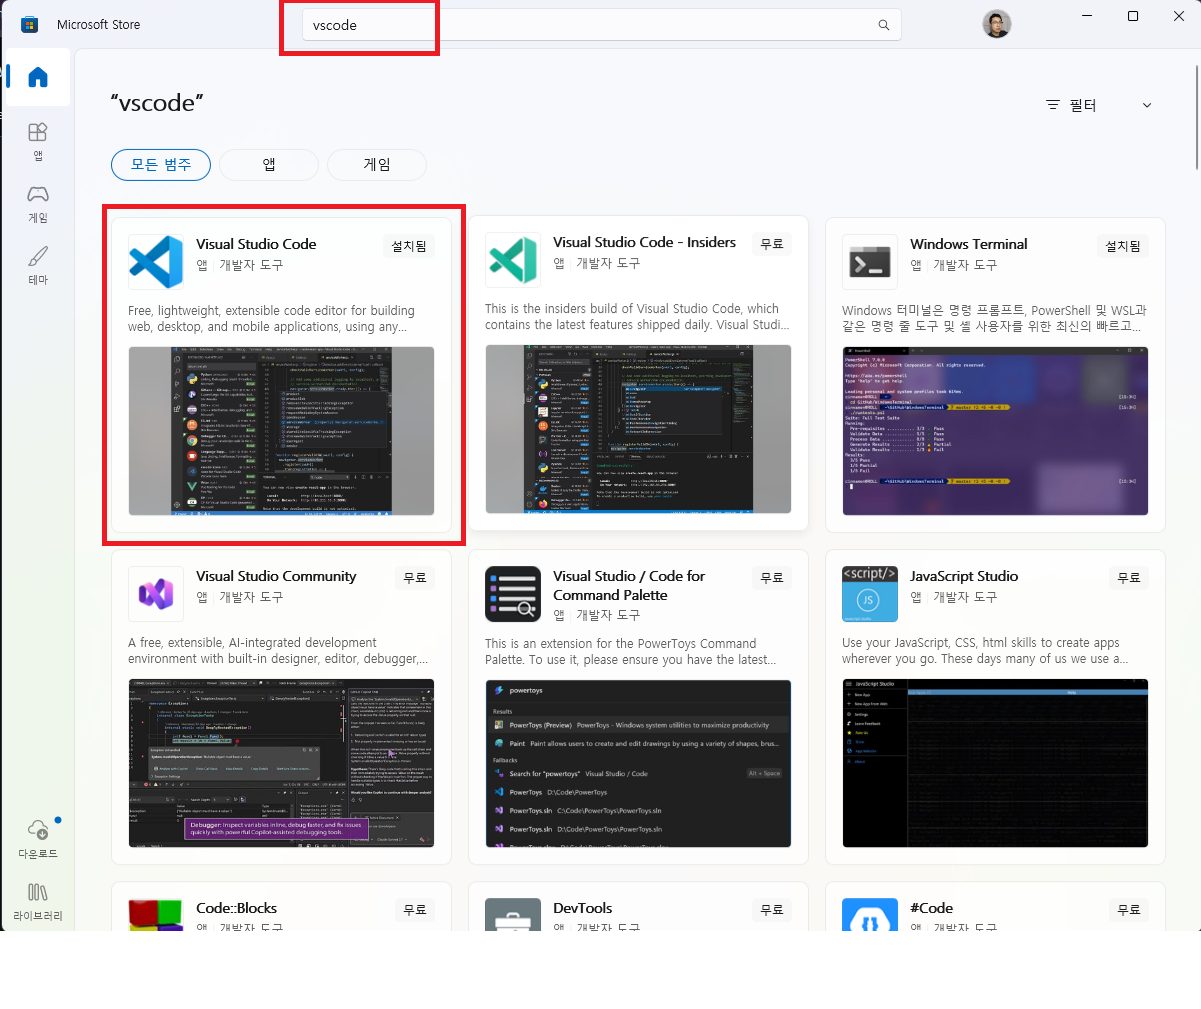Click the JavaScript Studio app icon
Image resolution: width=1201 pixels, height=1009 pixels.
(x=870, y=594)
